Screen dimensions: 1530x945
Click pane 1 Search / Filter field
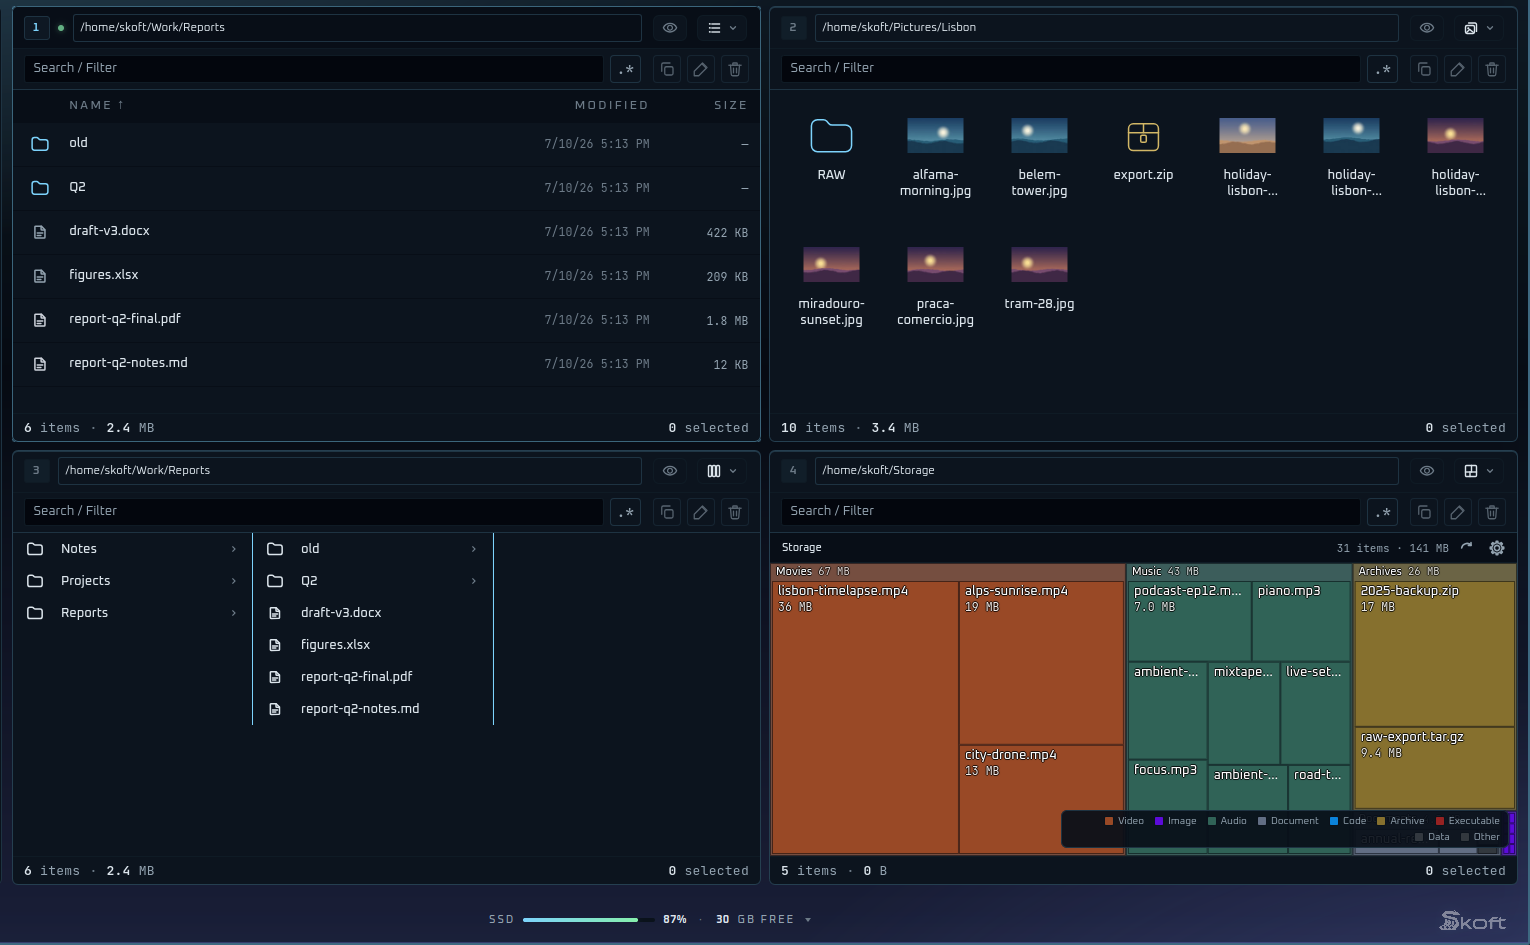point(313,69)
